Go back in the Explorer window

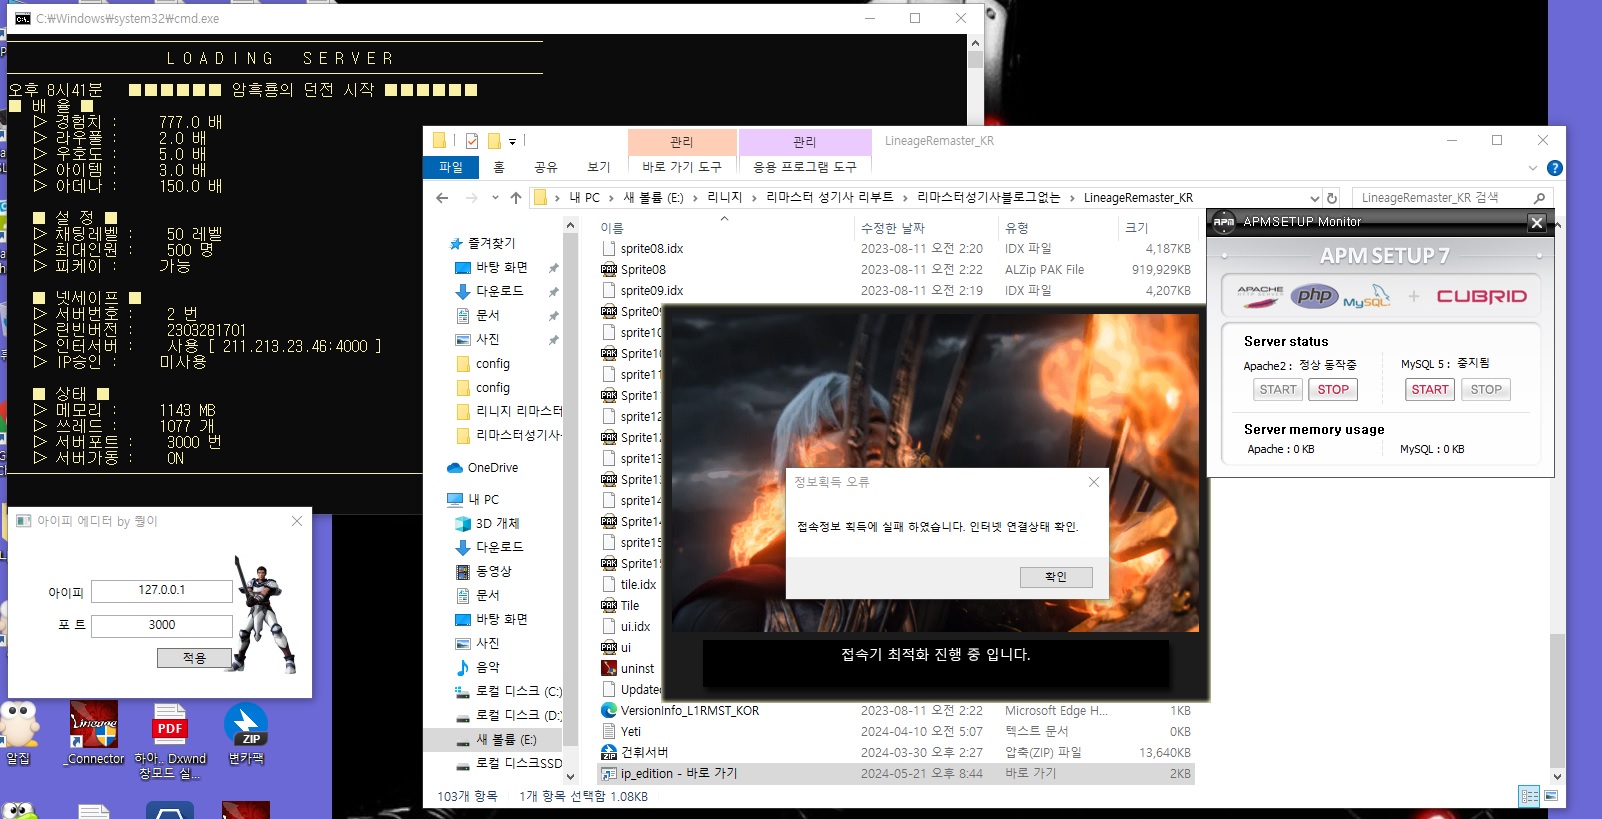(442, 198)
